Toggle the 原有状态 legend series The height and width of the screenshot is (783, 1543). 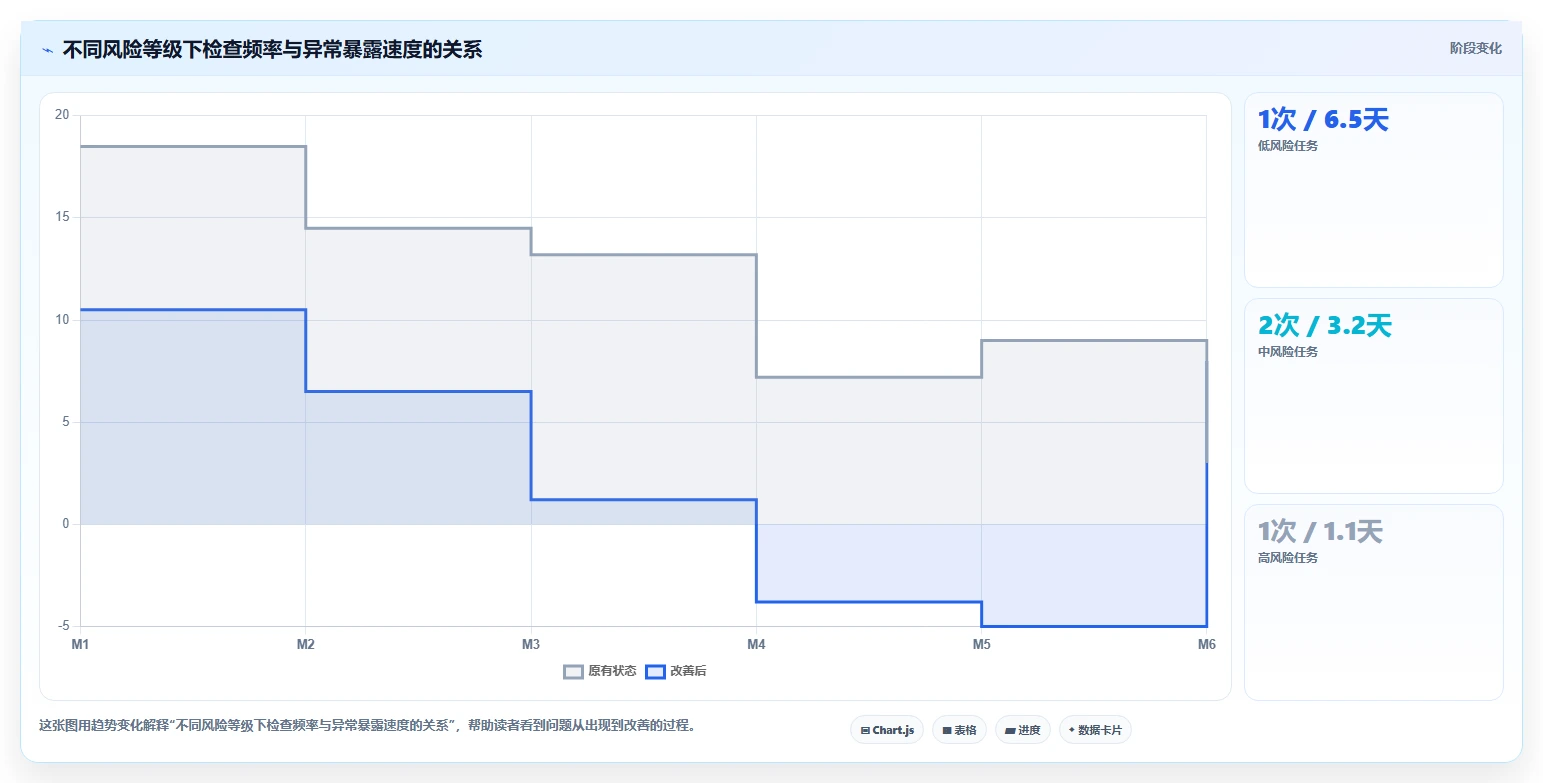(600, 671)
